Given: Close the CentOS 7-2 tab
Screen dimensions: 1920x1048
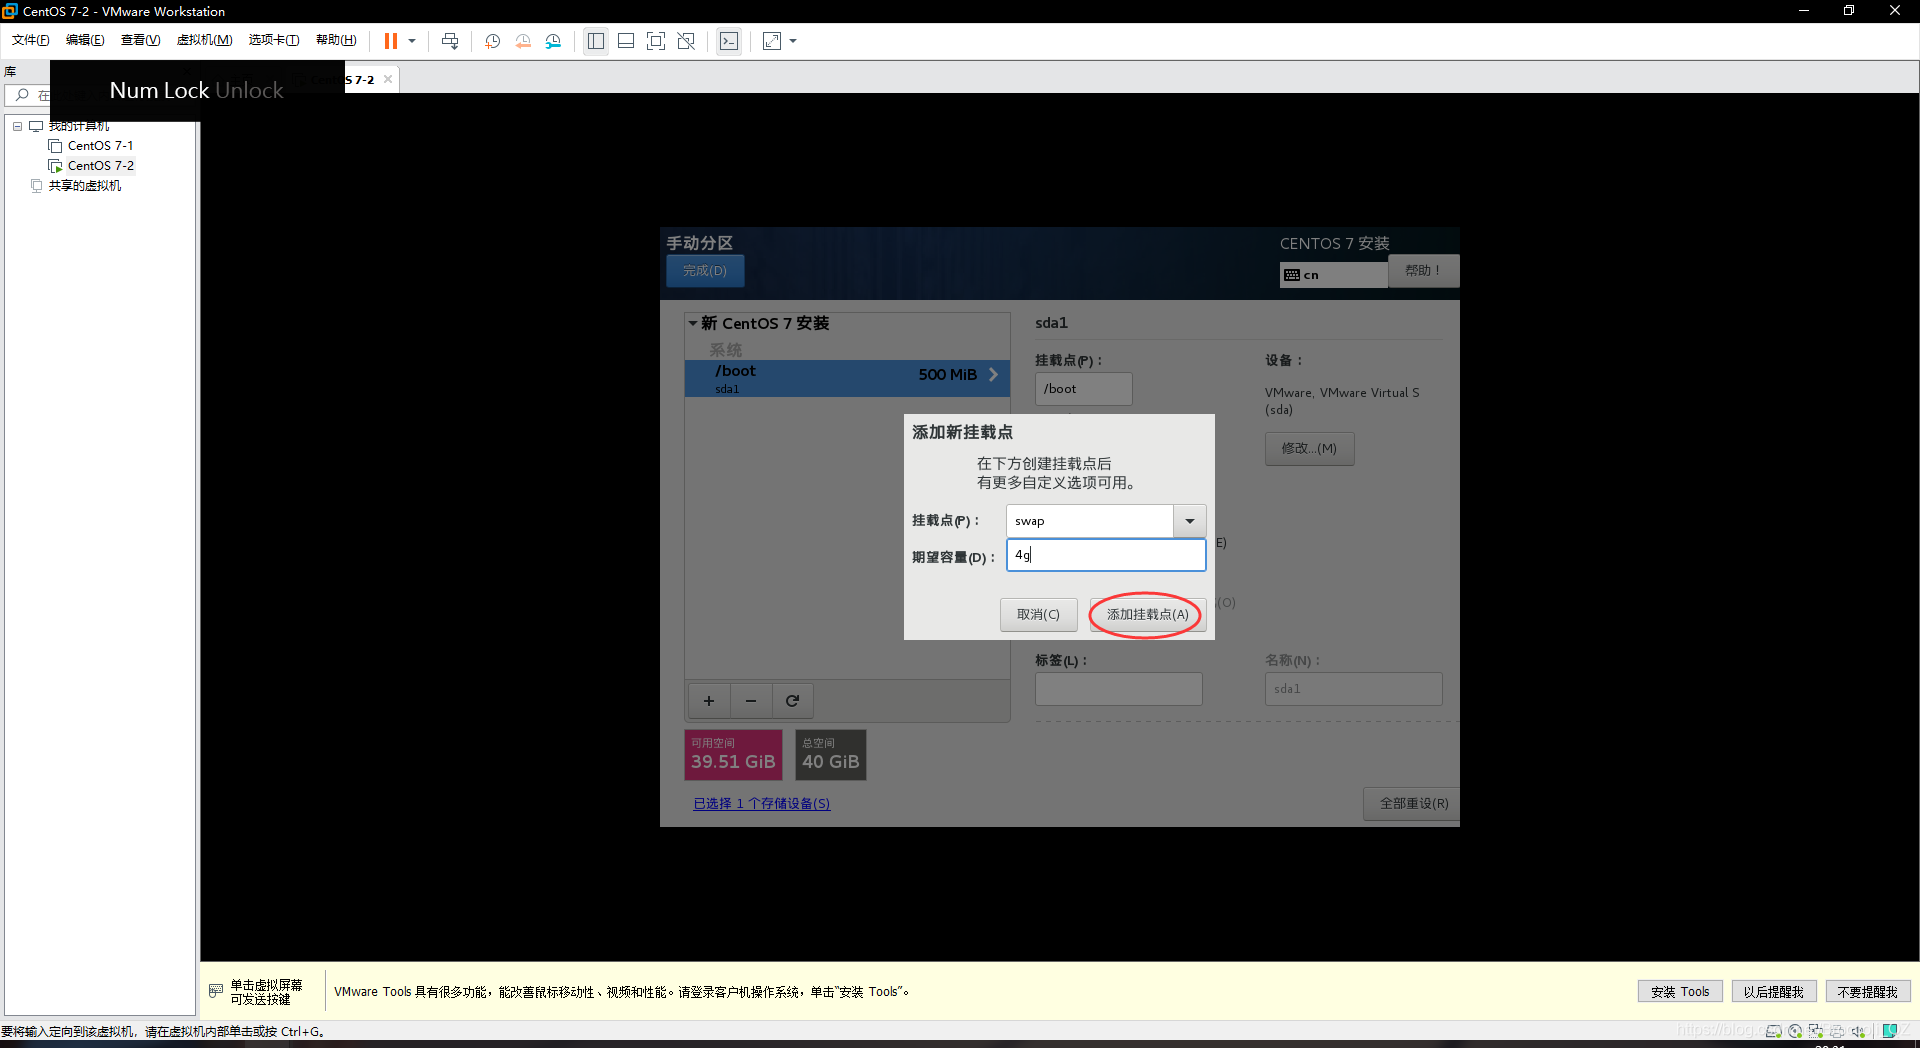Looking at the screenshot, I should [x=388, y=79].
